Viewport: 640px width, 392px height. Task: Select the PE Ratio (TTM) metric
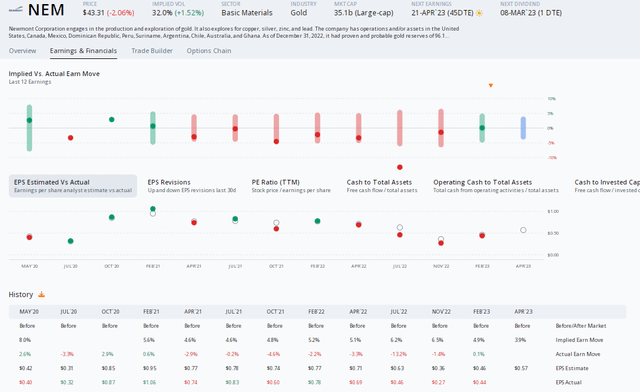point(291,186)
